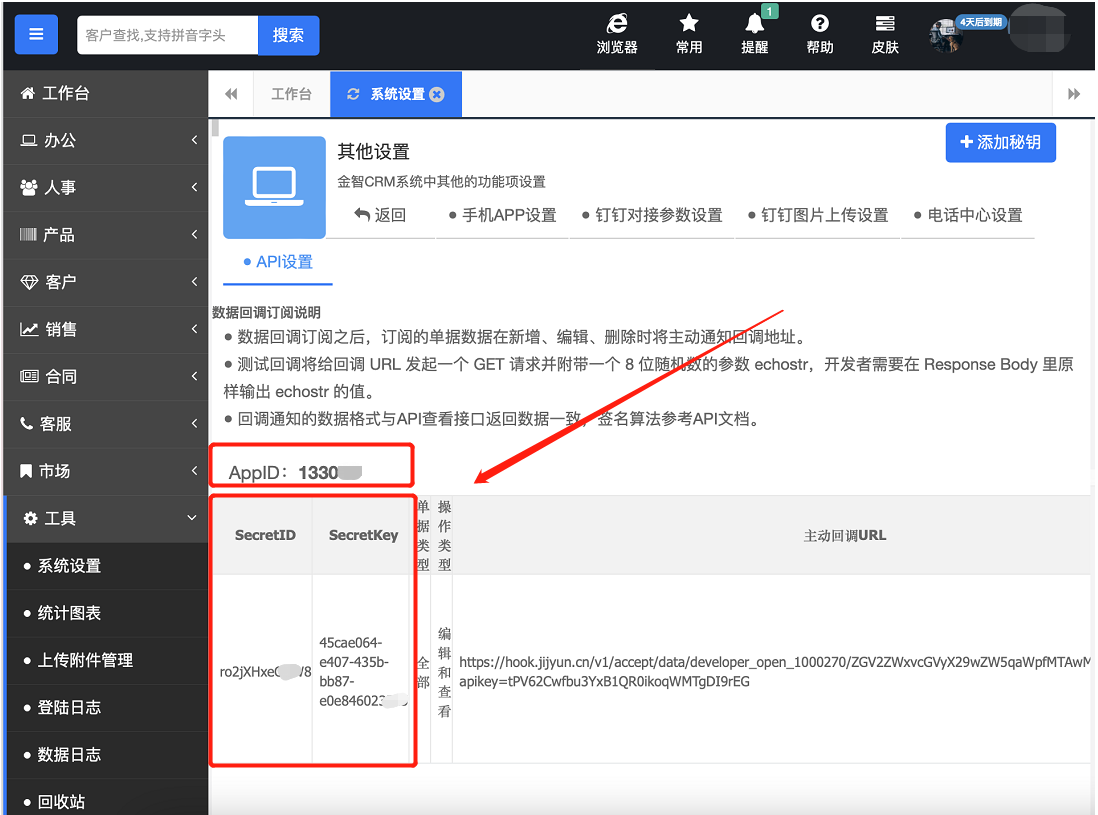Viewport: 1098px width, 815px height.
Task: Click the diamond icon beside 客户
Action: point(29,282)
